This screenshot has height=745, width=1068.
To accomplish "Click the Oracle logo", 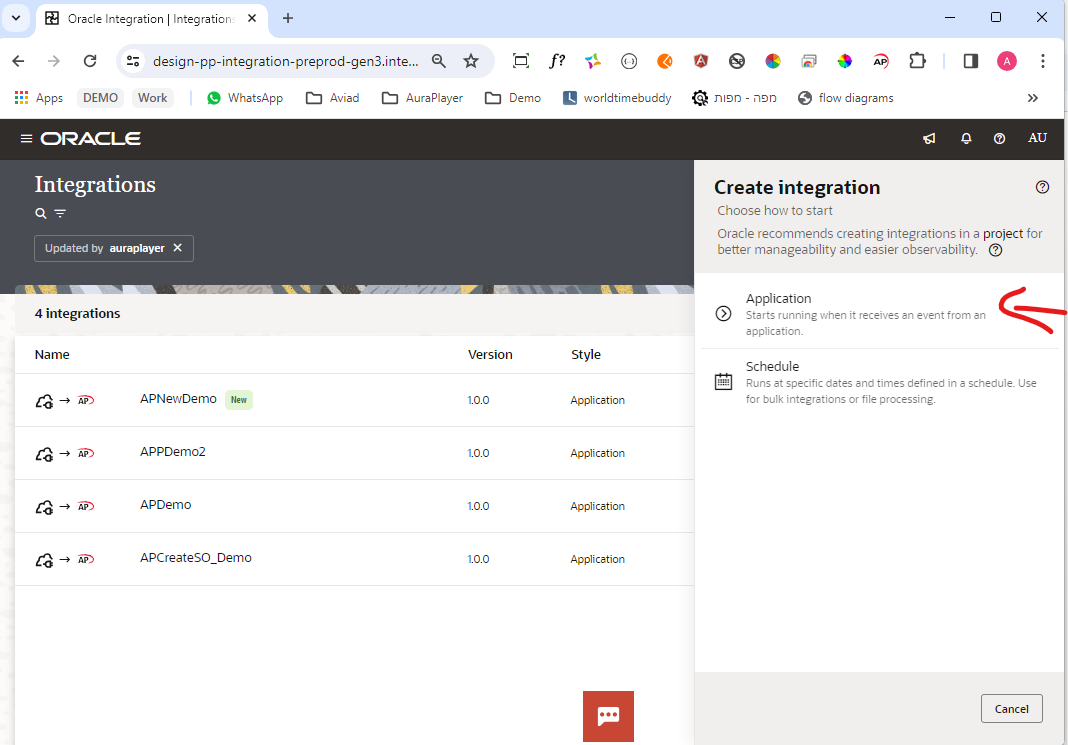I will click(91, 138).
